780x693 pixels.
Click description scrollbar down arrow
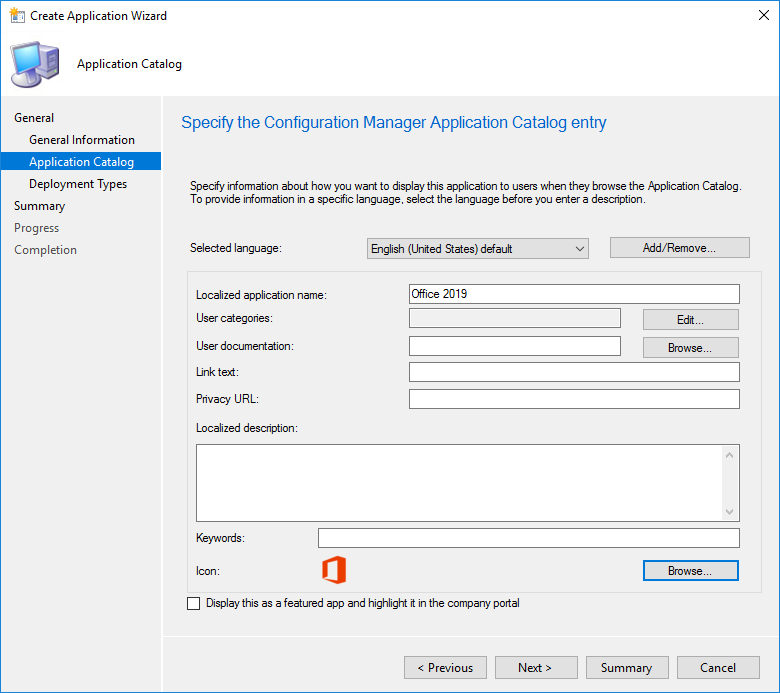(x=729, y=511)
